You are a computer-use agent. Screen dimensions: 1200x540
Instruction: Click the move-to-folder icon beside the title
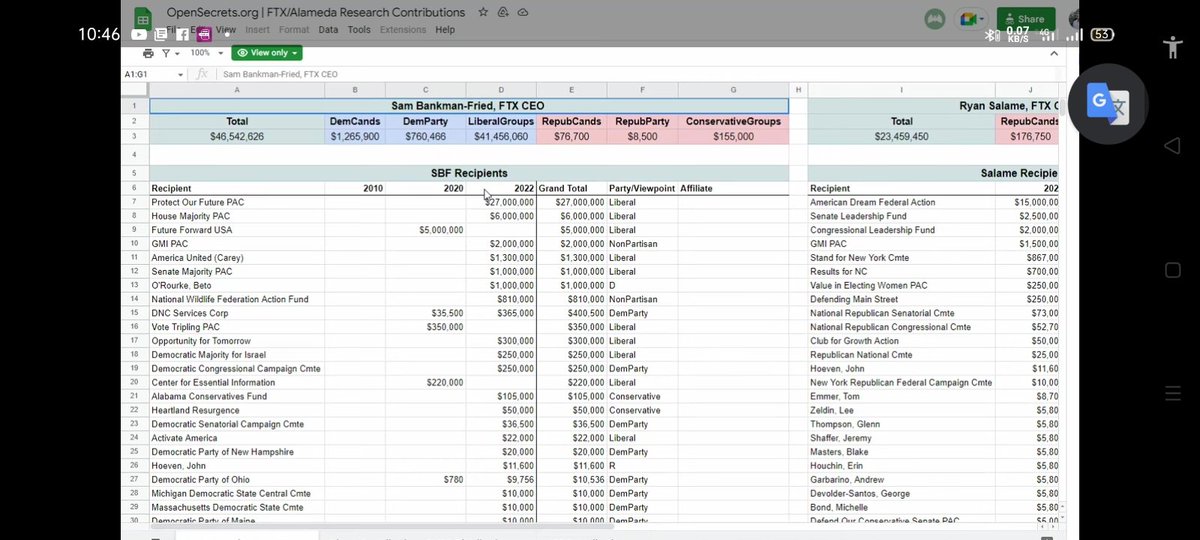tap(503, 13)
